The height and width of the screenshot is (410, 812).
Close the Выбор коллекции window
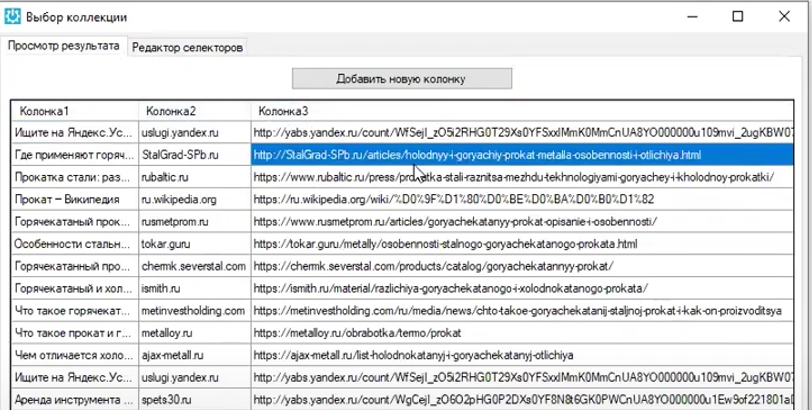click(x=784, y=17)
